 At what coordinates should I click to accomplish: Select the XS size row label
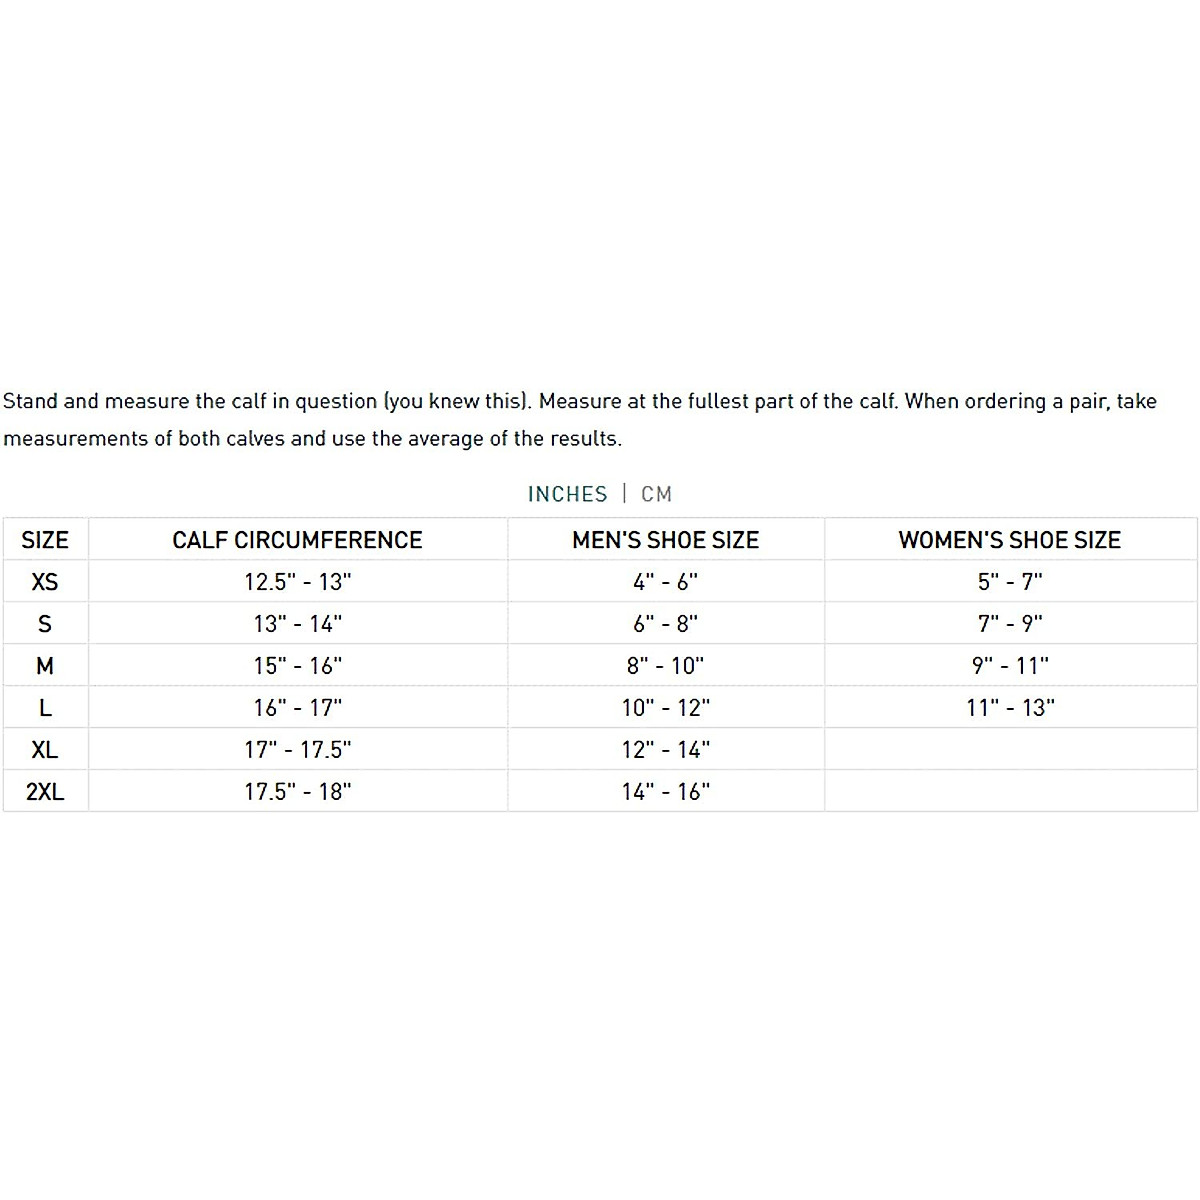pos(45,582)
